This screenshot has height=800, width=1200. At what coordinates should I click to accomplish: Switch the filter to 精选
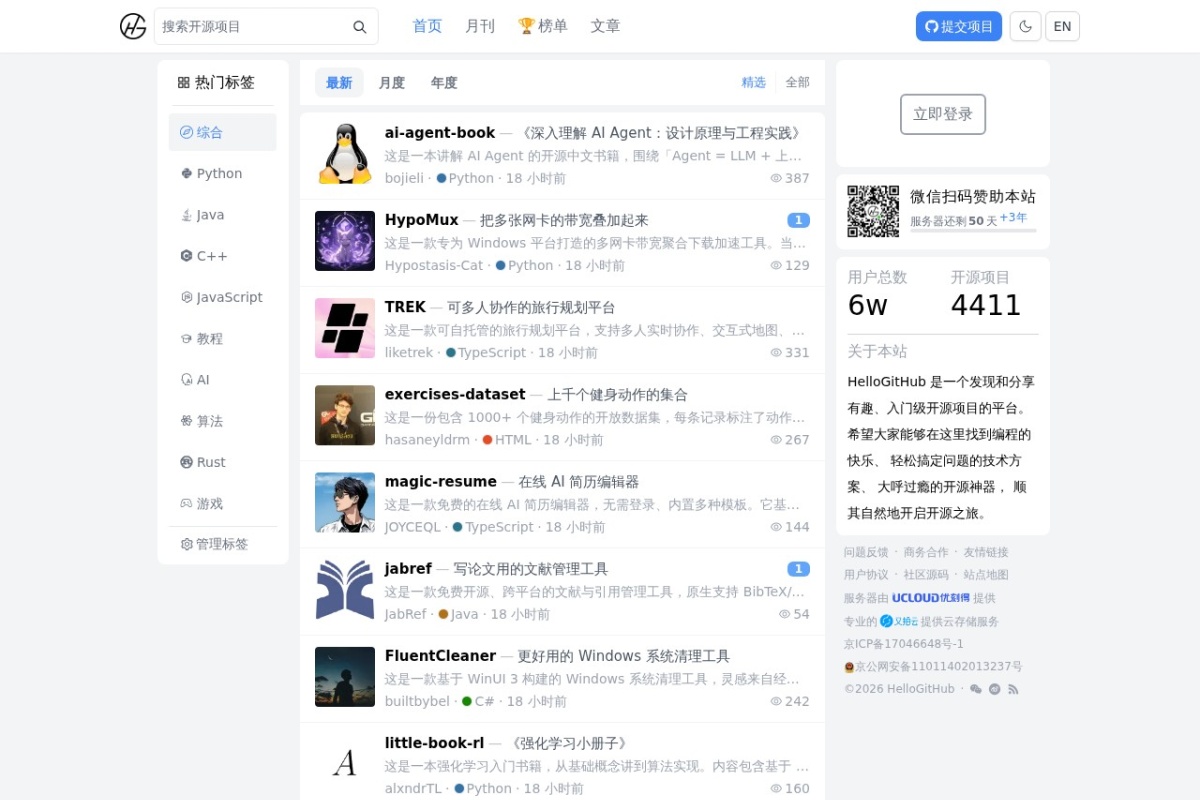(x=753, y=82)
